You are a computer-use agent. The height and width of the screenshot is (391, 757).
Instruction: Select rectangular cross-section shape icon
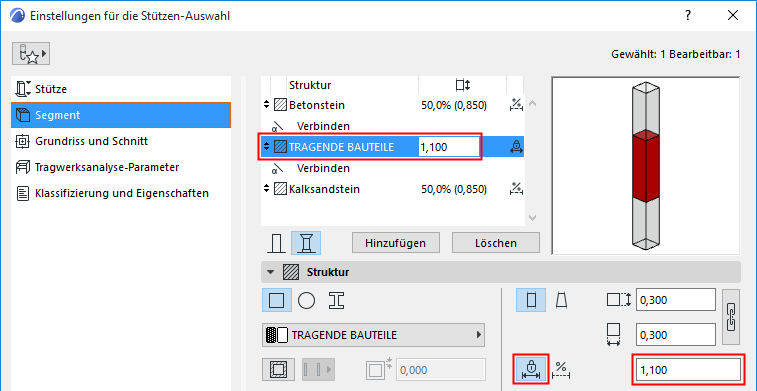[x=277, y=300]
